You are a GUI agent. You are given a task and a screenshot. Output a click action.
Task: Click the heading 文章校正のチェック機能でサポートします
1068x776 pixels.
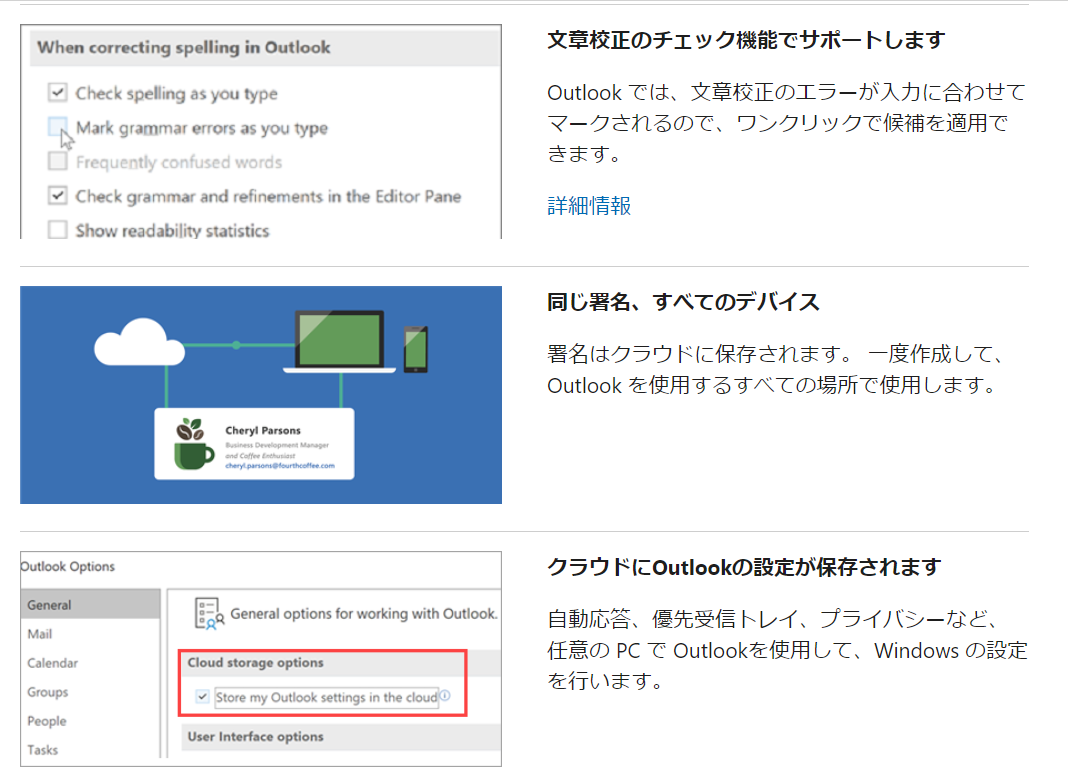tap(747, 40)
